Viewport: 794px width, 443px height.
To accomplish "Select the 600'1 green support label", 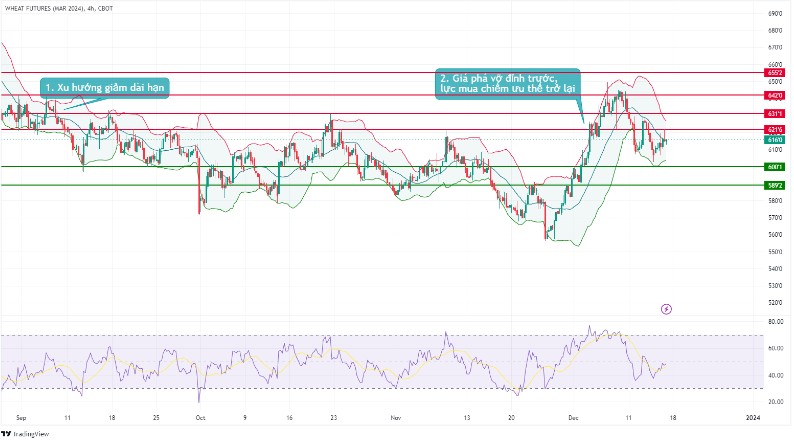I will click(x=775, y=167).
